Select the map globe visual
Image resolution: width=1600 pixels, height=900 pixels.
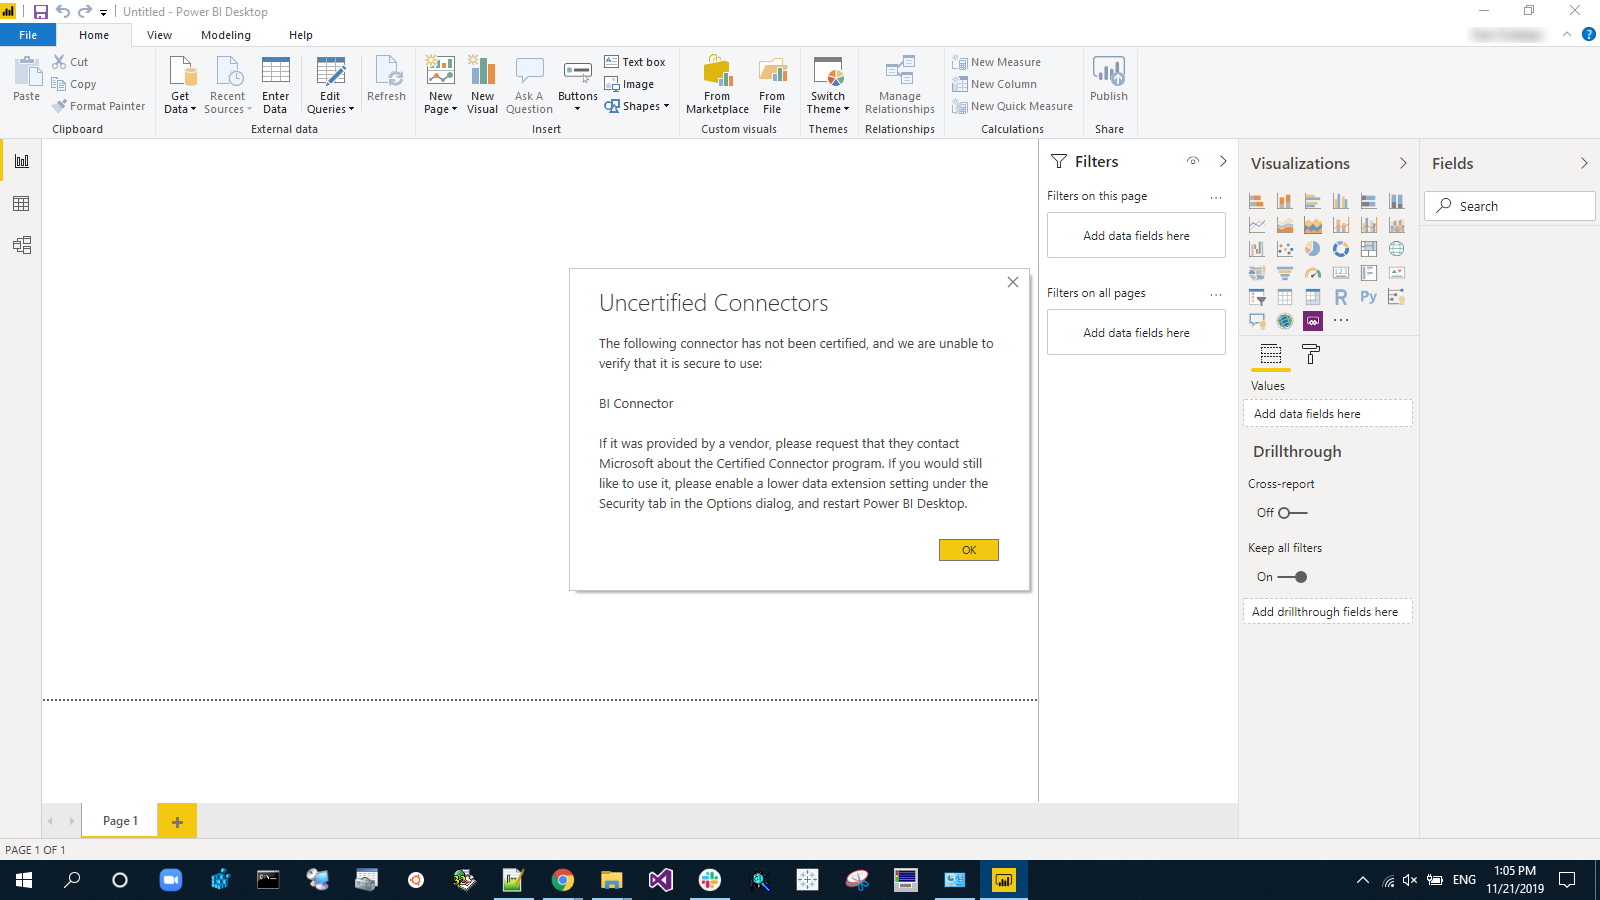(x=1397, y=249)
